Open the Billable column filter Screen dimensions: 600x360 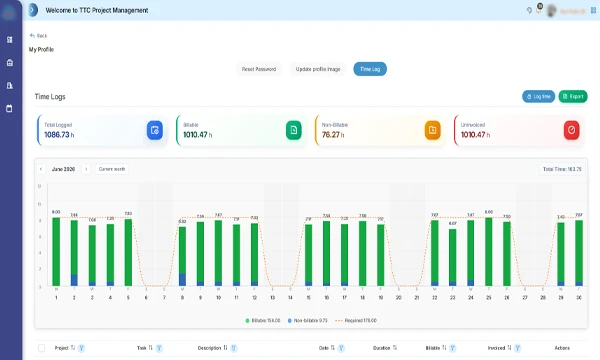[x=453, y=348]
